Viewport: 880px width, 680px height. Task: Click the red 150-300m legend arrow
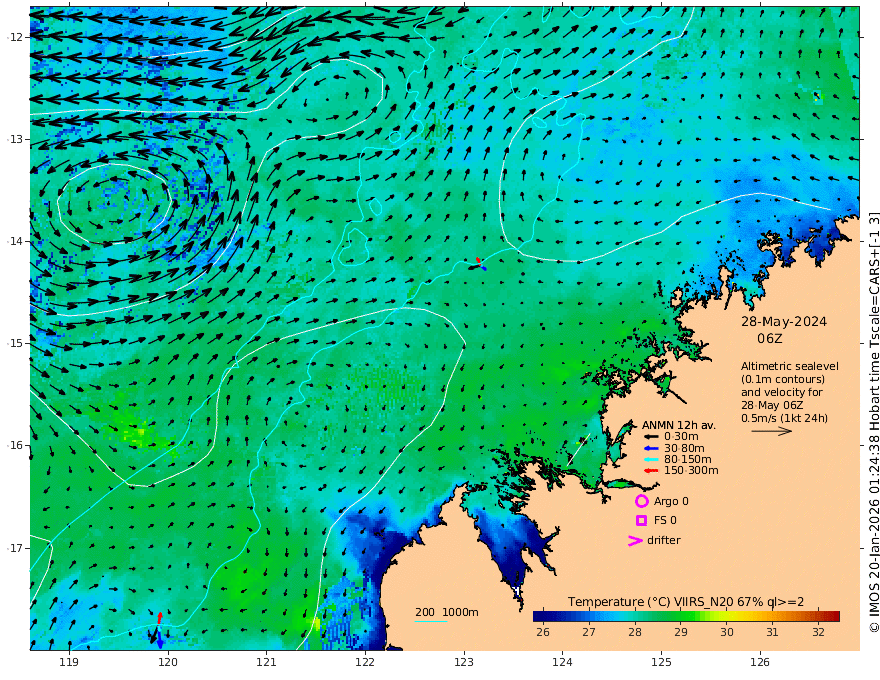[650, 471]
